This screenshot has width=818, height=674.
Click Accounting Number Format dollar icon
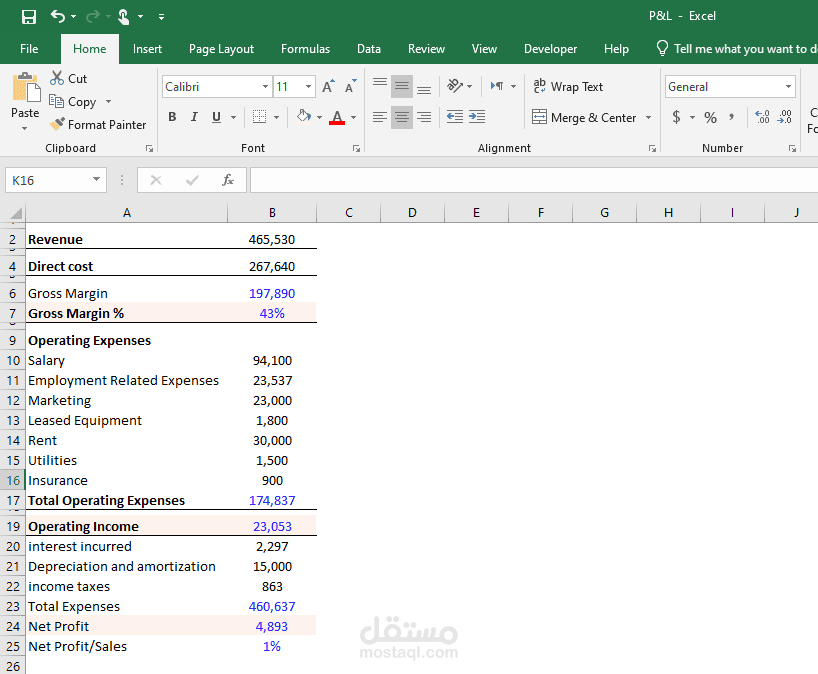coord(676,117)
